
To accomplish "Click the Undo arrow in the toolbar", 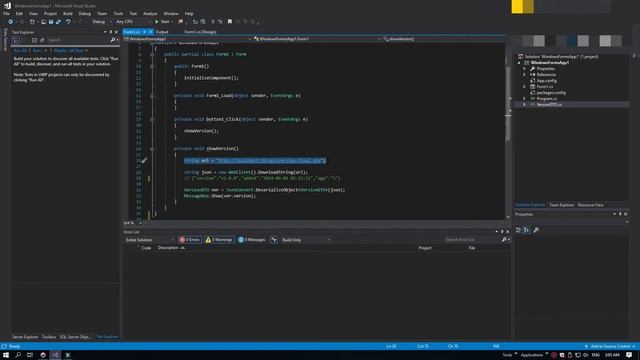I will point(68,22).
